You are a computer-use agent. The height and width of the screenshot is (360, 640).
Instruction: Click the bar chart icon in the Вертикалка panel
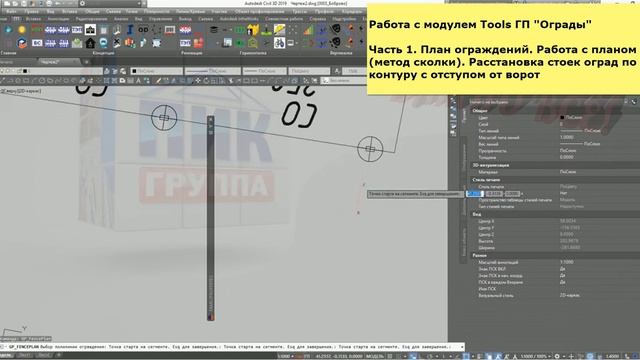[x=309, y=29]
